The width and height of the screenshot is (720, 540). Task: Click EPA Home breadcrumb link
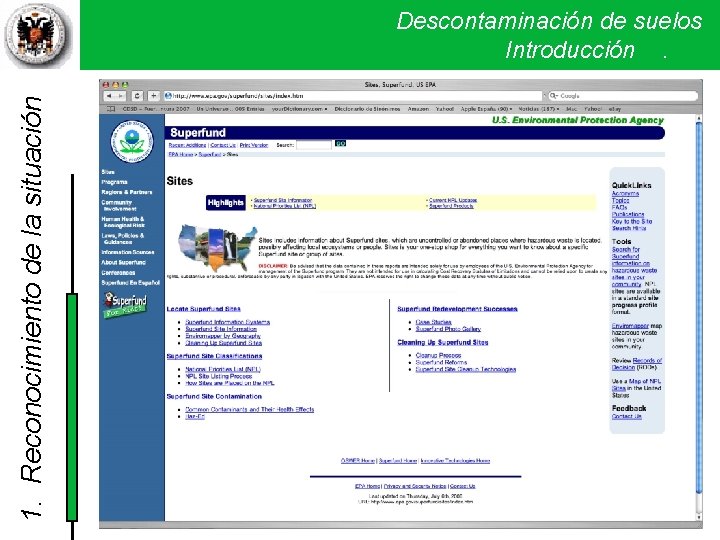coord(180,155)
